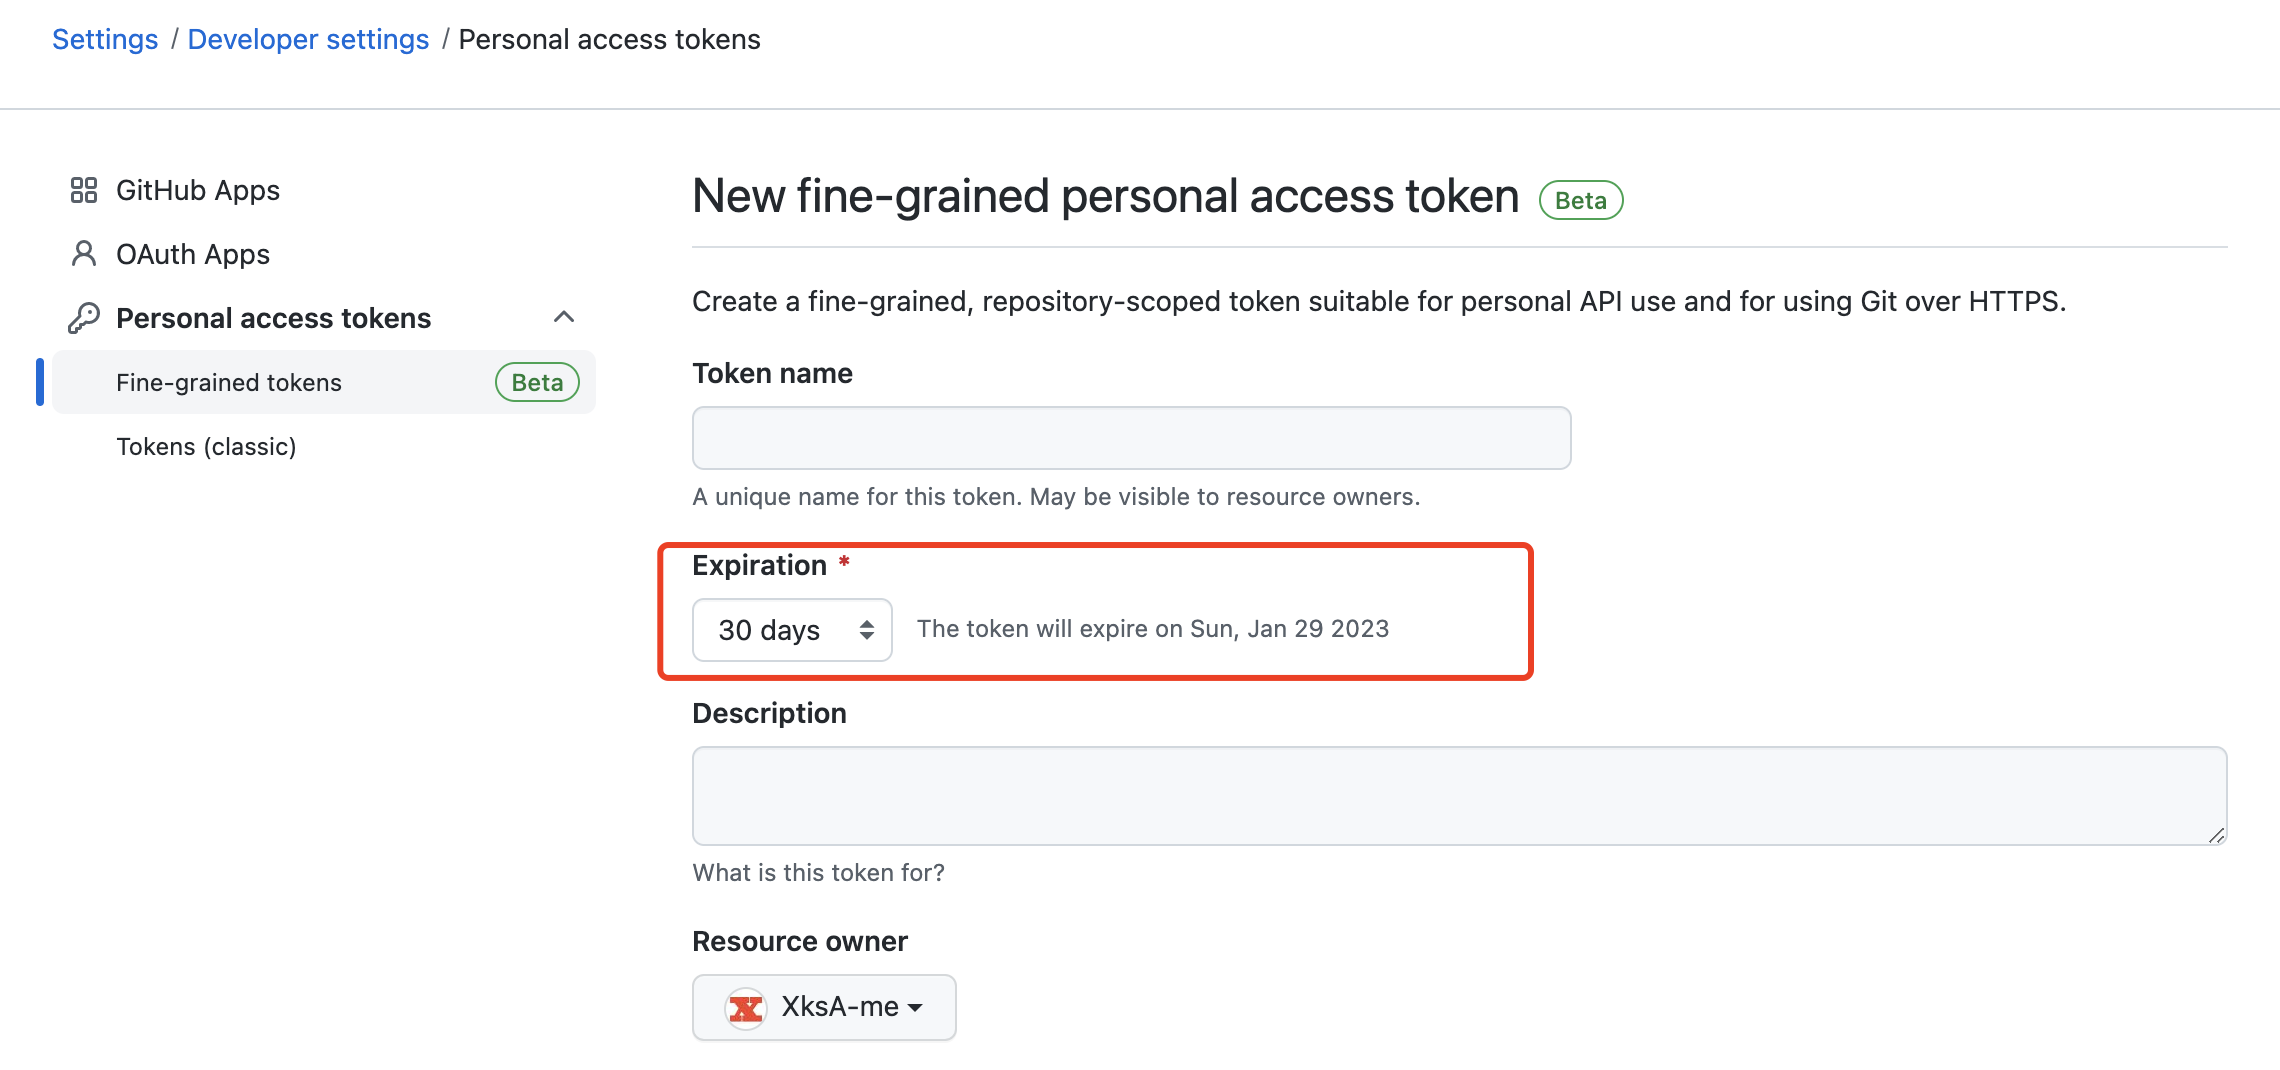Viewport: 2280px width, 1070px height.
Task: Click the red Expiration asterisk marker
Action: click(x=844, y=563)
